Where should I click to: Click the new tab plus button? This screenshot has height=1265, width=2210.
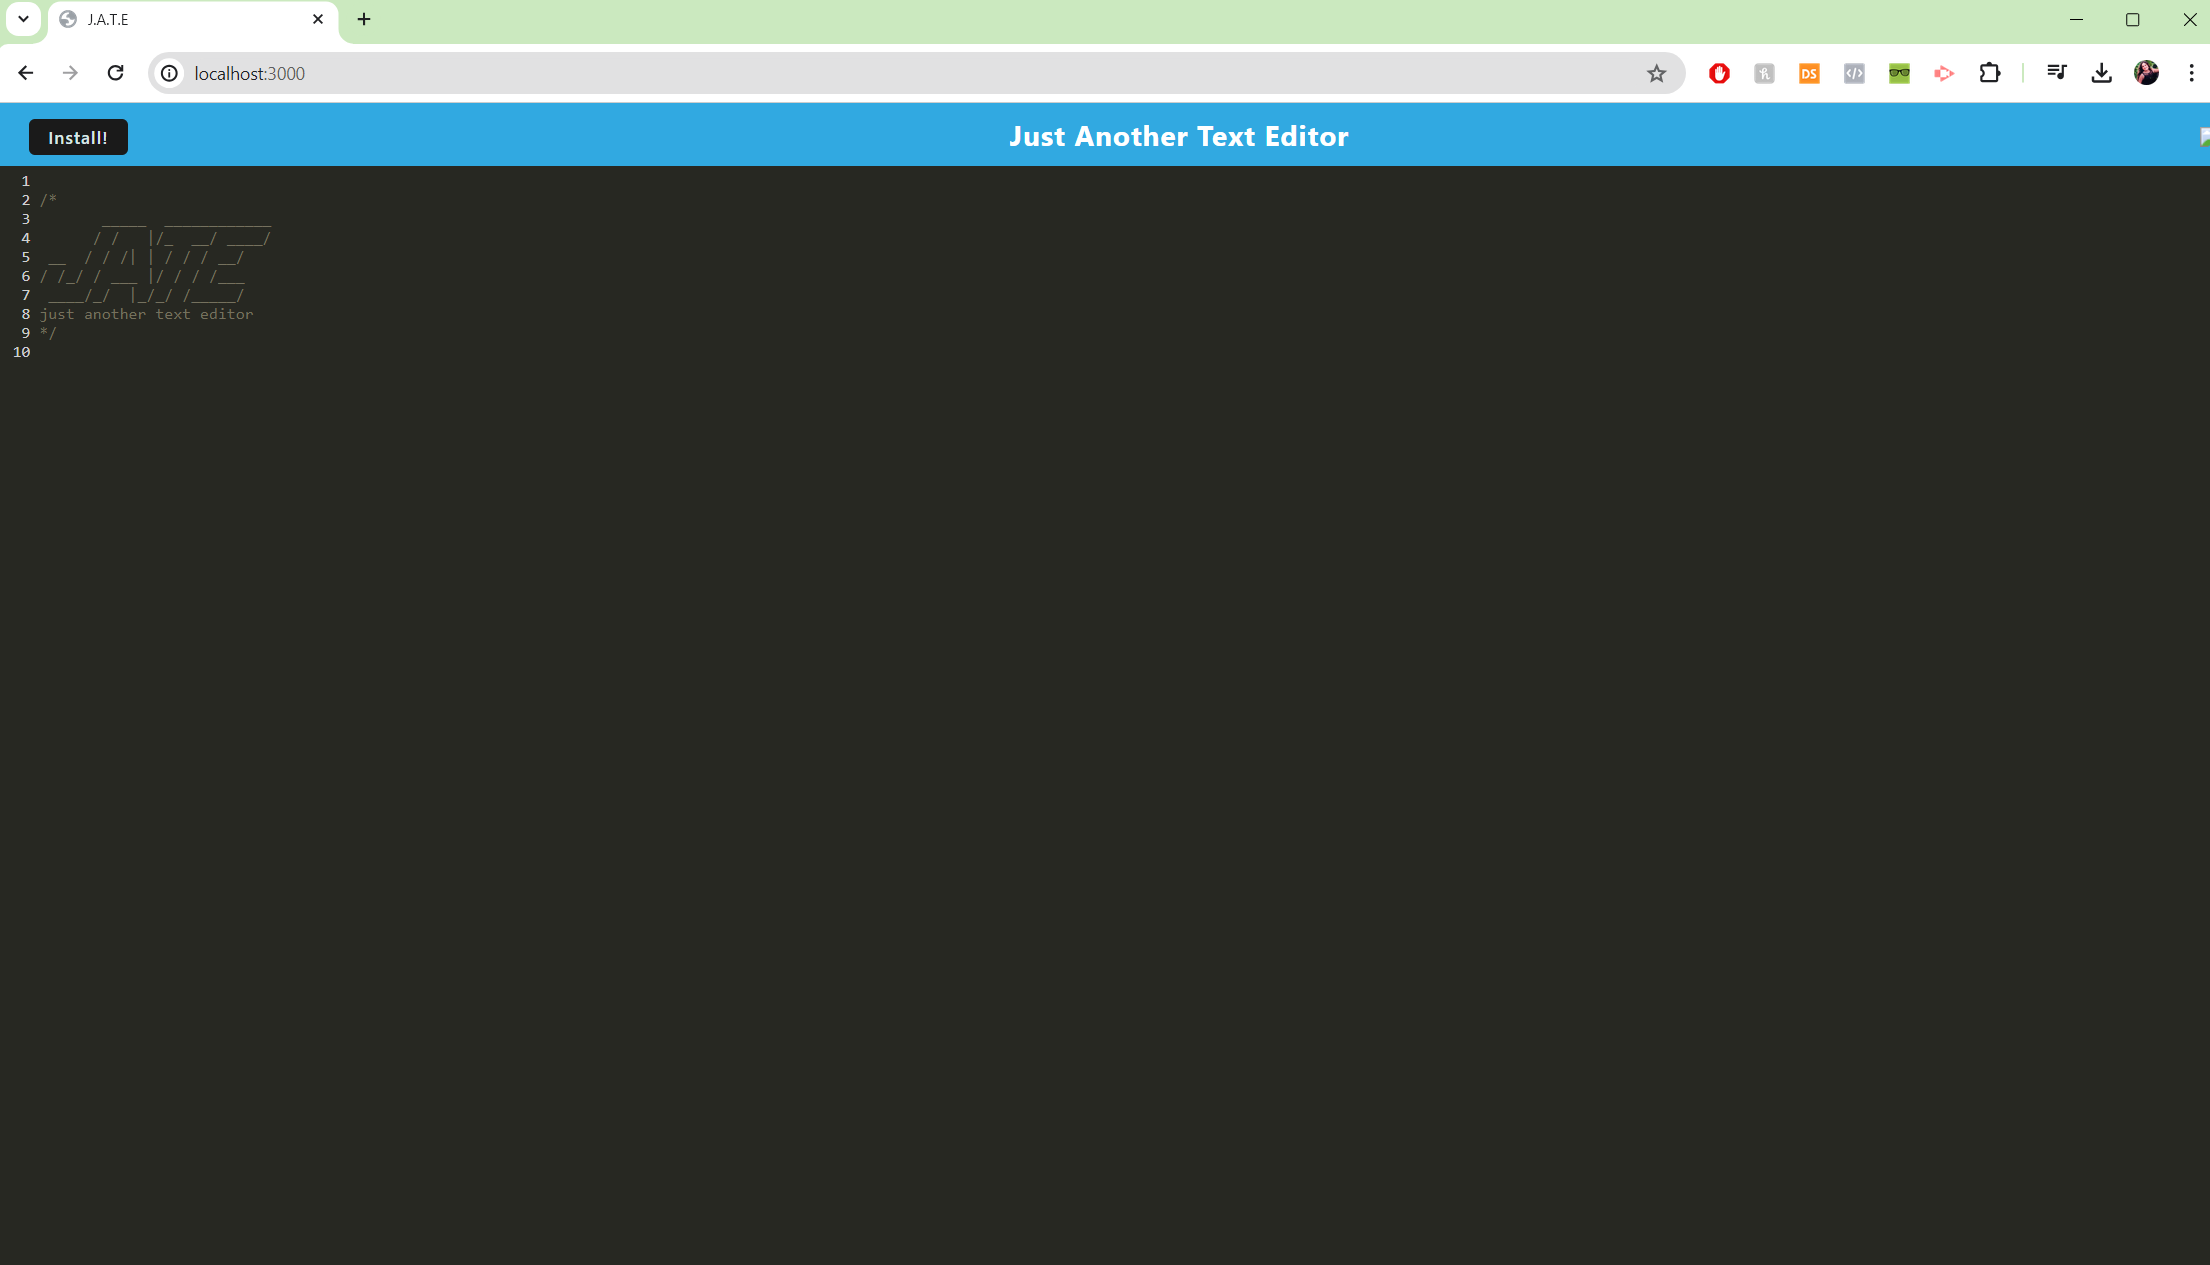pos(364,18)
